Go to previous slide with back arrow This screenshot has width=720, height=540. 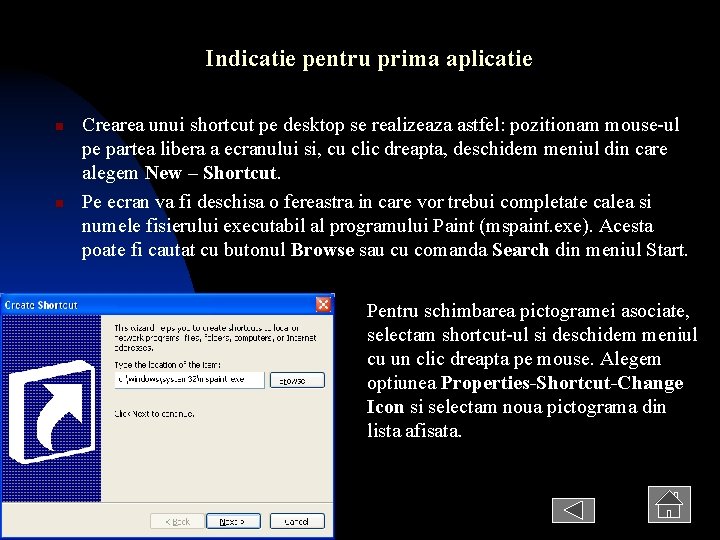point(573,510)
